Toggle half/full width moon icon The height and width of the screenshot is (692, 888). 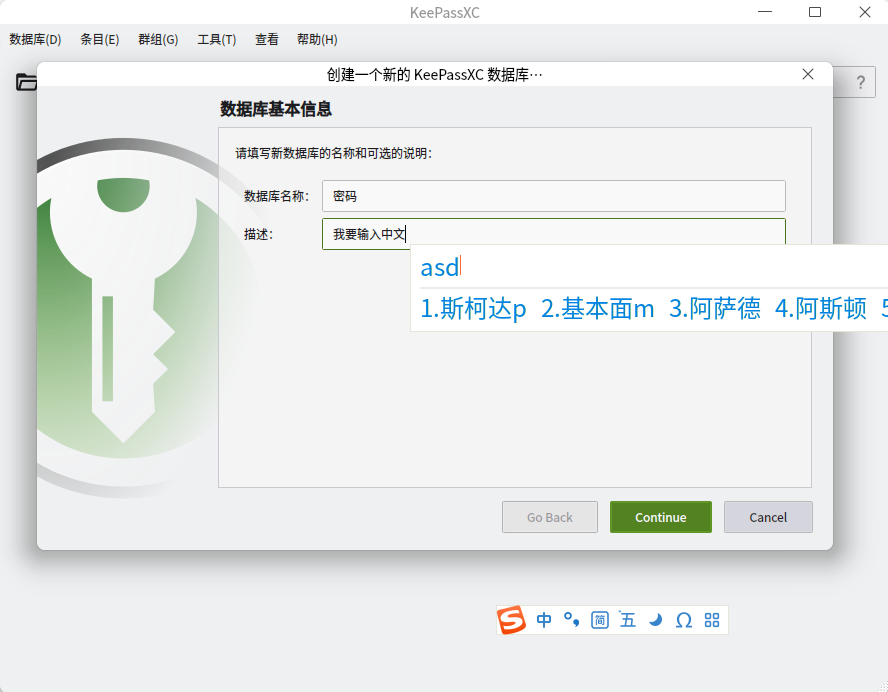(655, 621)
